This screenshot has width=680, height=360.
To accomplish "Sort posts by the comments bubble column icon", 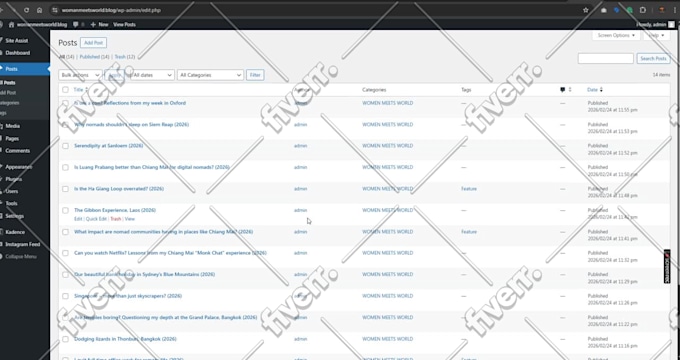I will 562,90.
